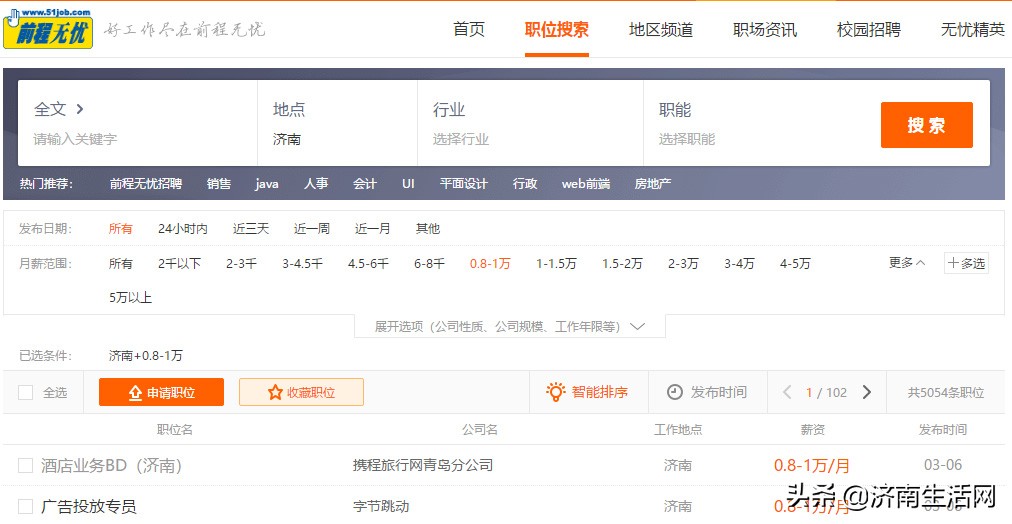This screenshot has height=524, width=1012.
Task: Filter publish date by 其他
Action: [428, 228]
